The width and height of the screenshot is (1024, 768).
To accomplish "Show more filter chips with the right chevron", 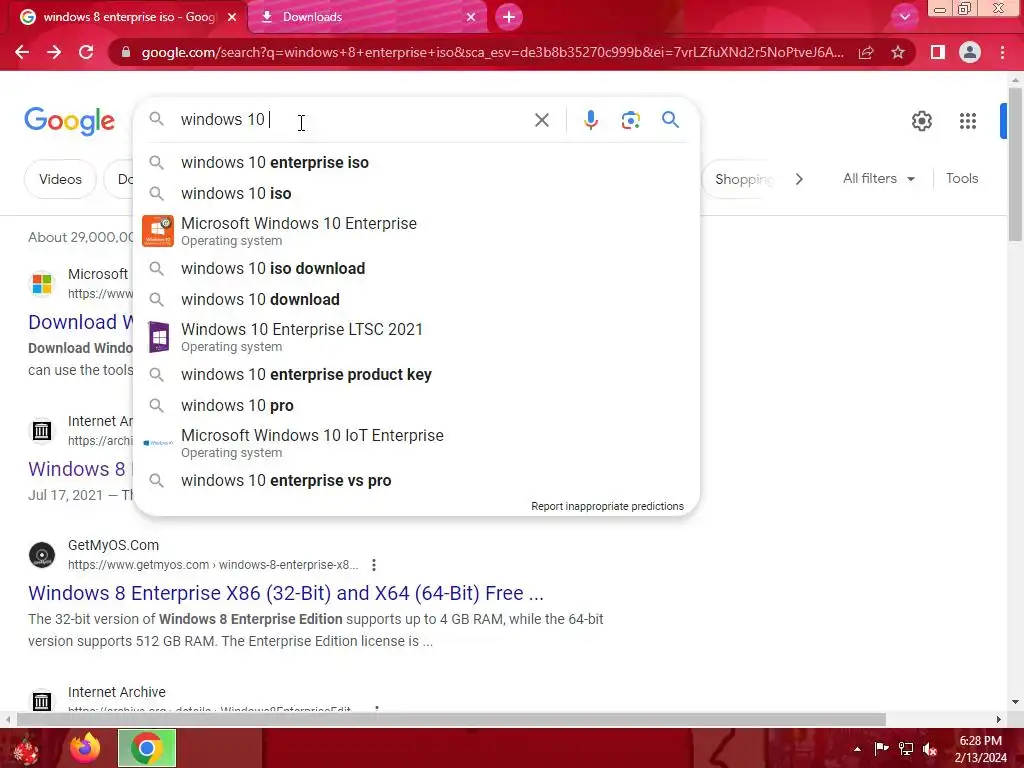I will point(799,179).
